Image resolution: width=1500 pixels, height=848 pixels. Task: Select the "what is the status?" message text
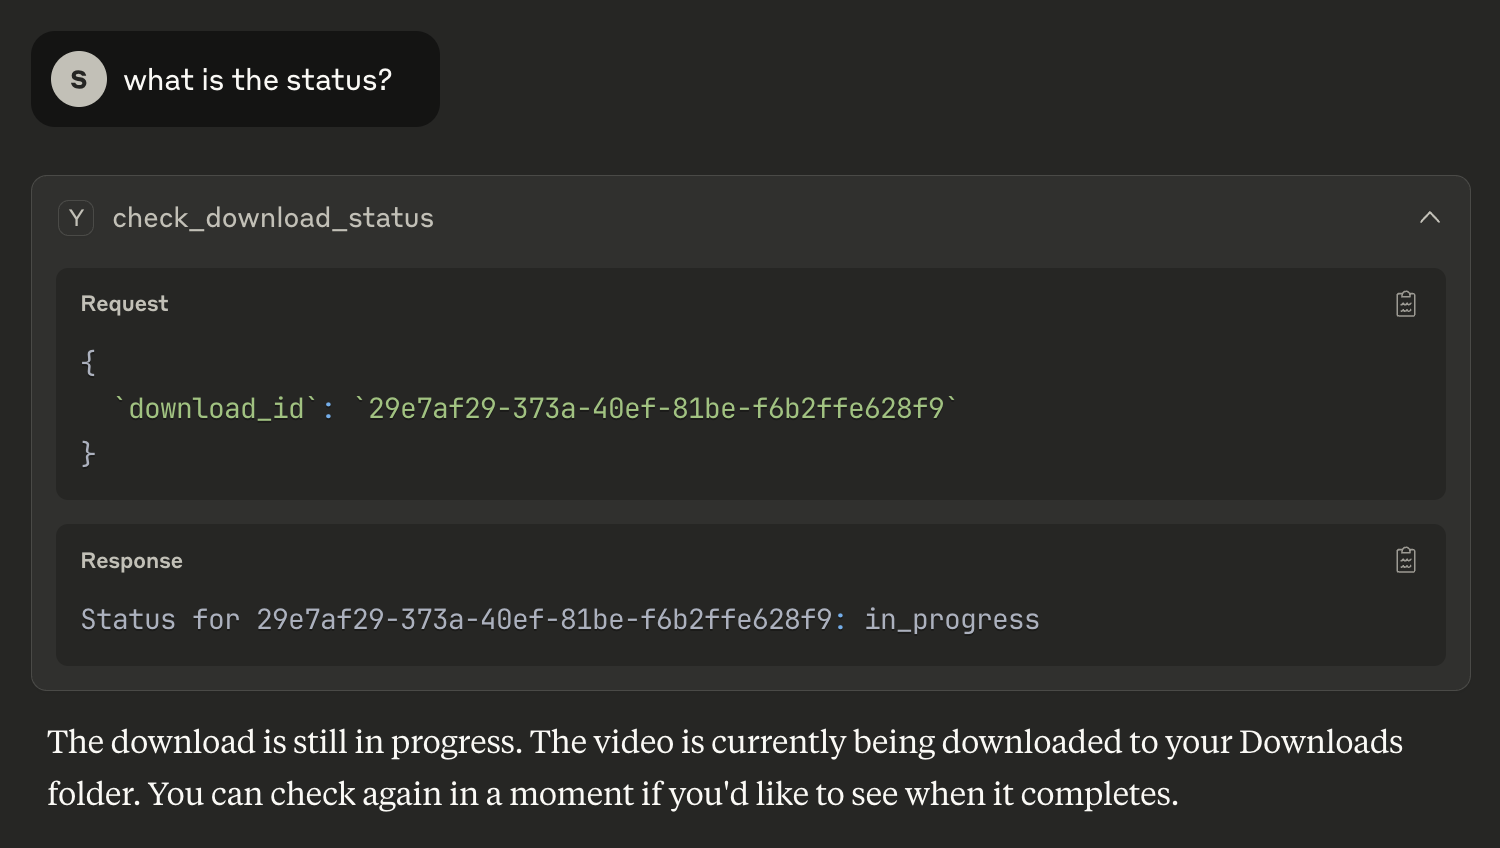tap(258, 80)
